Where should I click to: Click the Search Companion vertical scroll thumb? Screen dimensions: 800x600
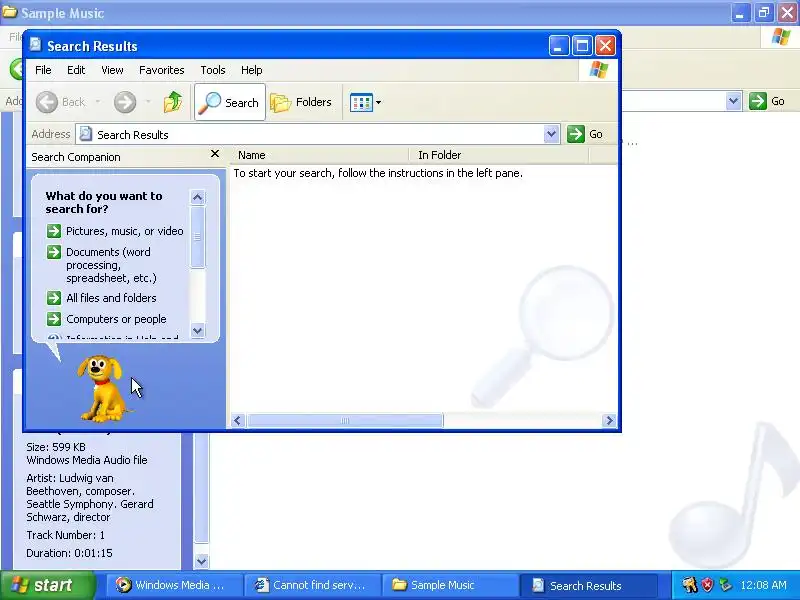tap(197, 237)
